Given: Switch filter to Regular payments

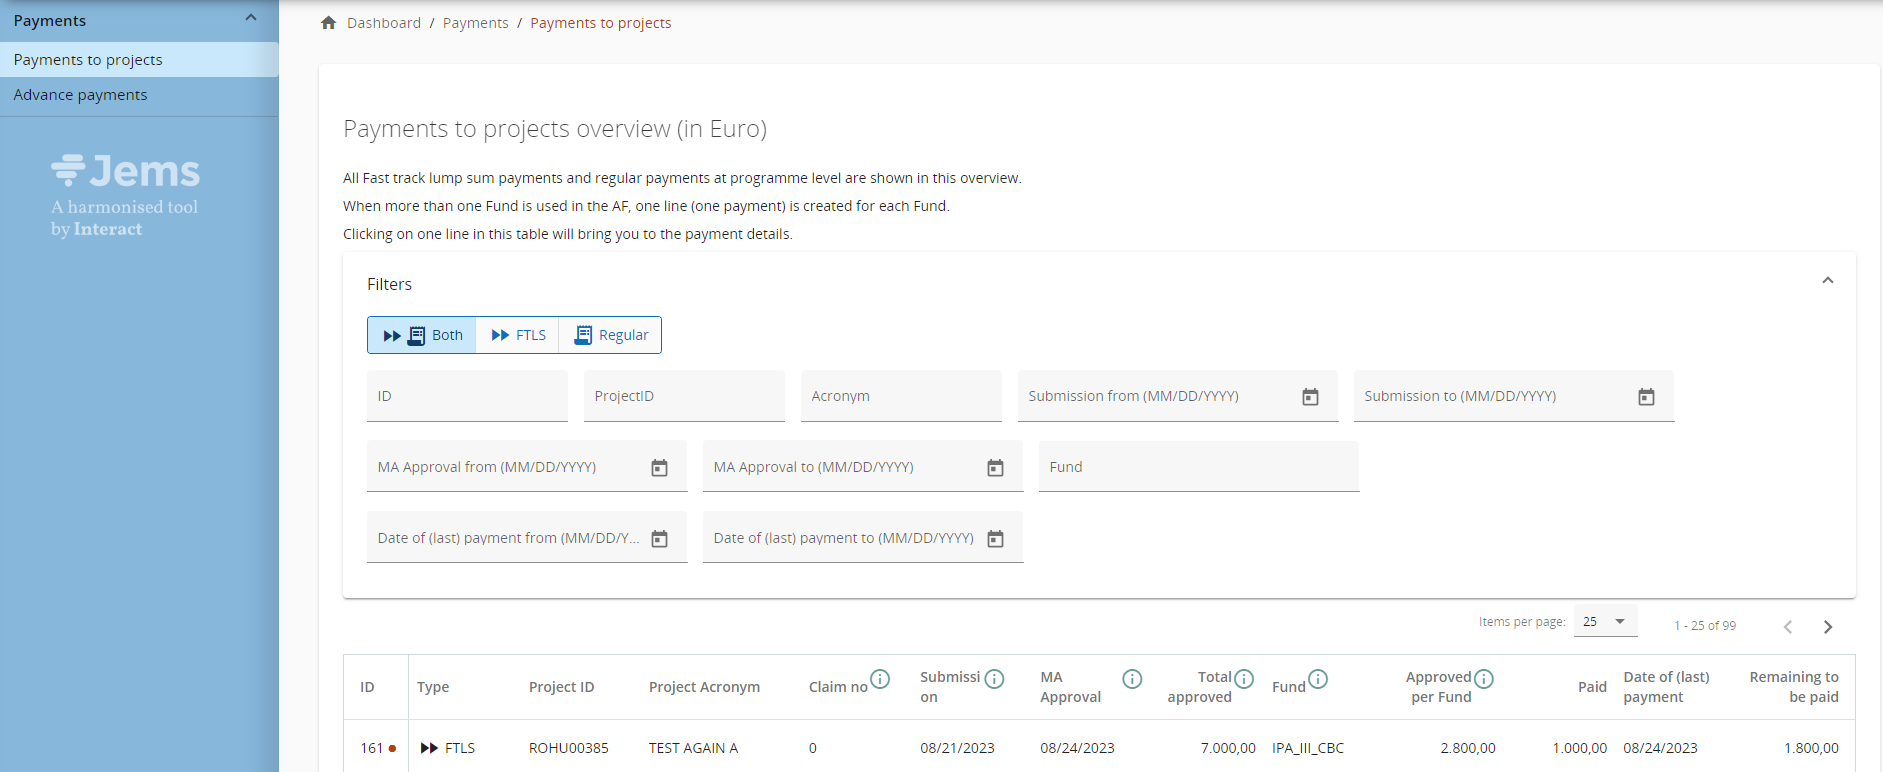Looking at the screenshot, I should pyautogui.click(x=611, y=335).
